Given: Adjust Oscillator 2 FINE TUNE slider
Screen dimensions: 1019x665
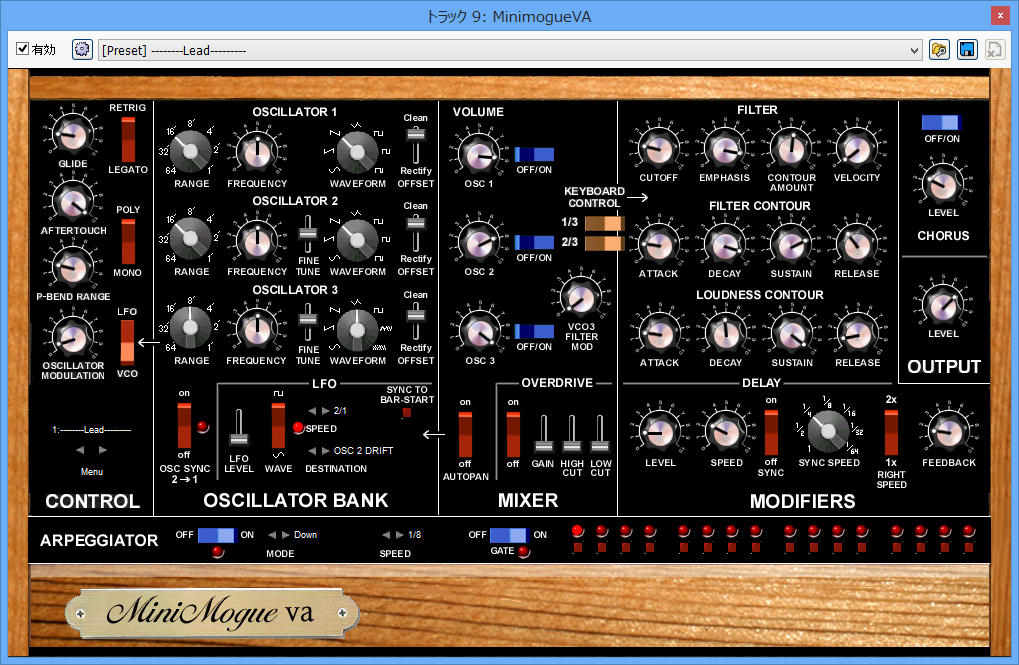Looking at the screenshot, I should pyautogui.click(x=308, y=234).
